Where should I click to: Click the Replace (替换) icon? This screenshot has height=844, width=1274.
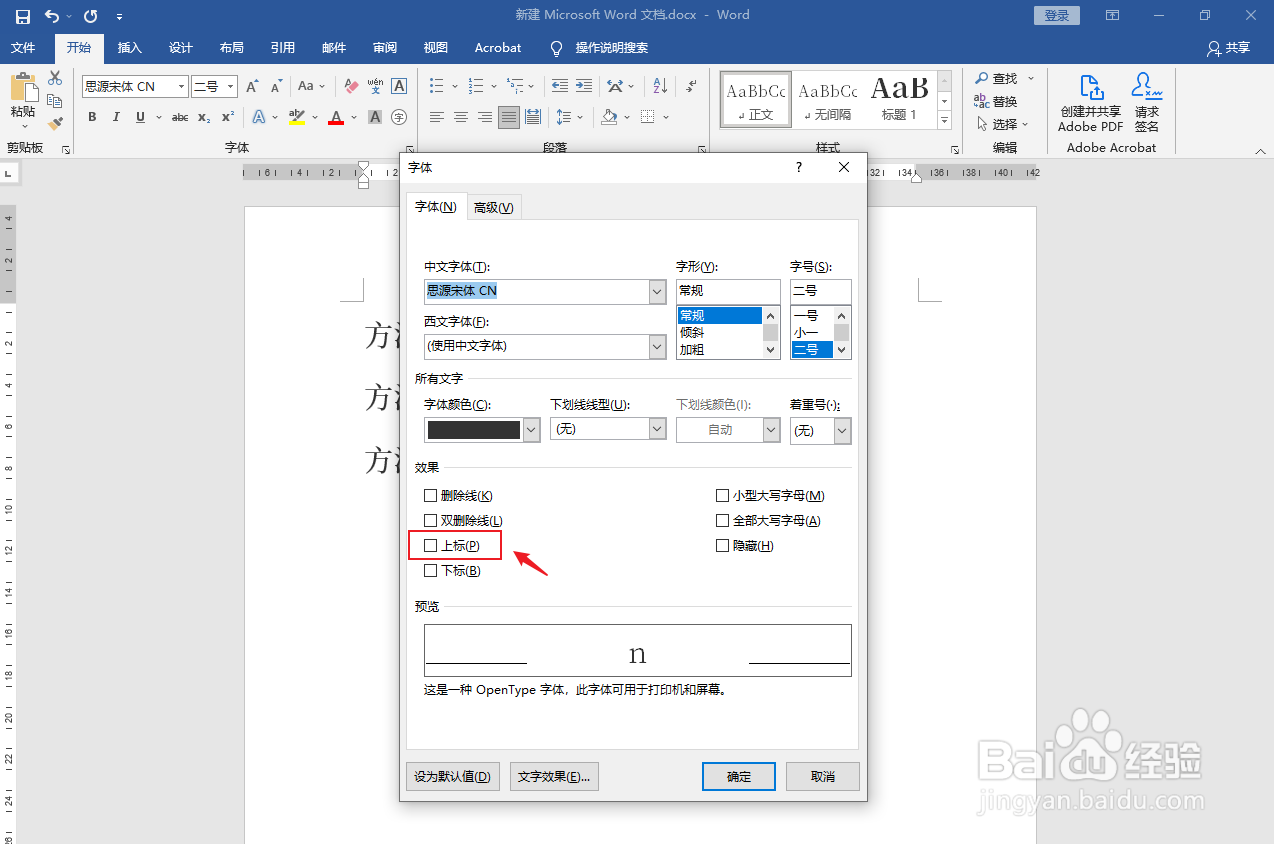pos(995,101)
